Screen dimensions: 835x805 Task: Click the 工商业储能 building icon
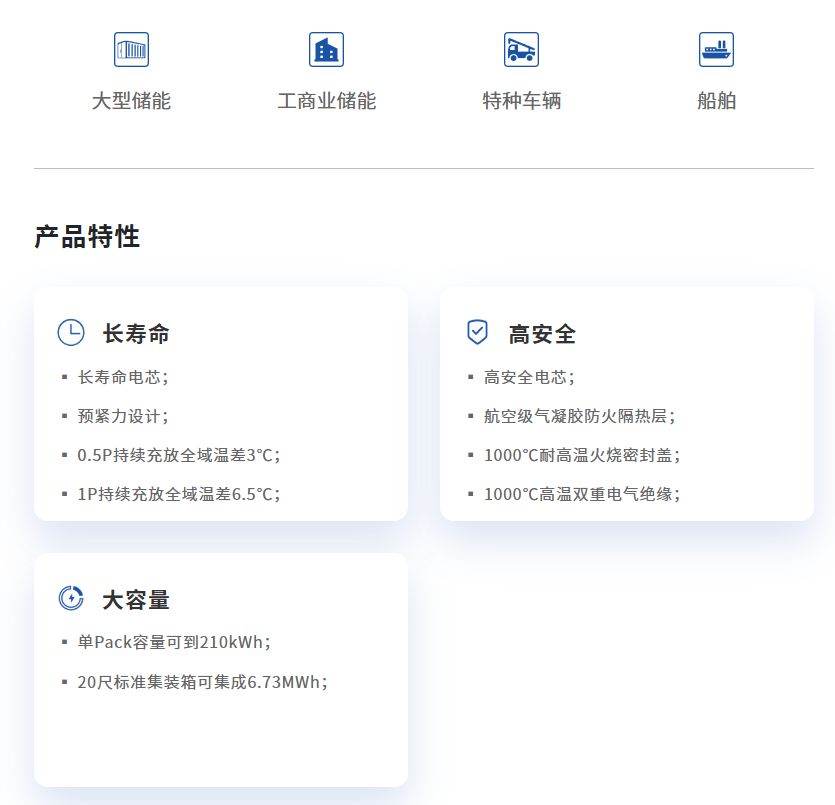click(326, 49)
